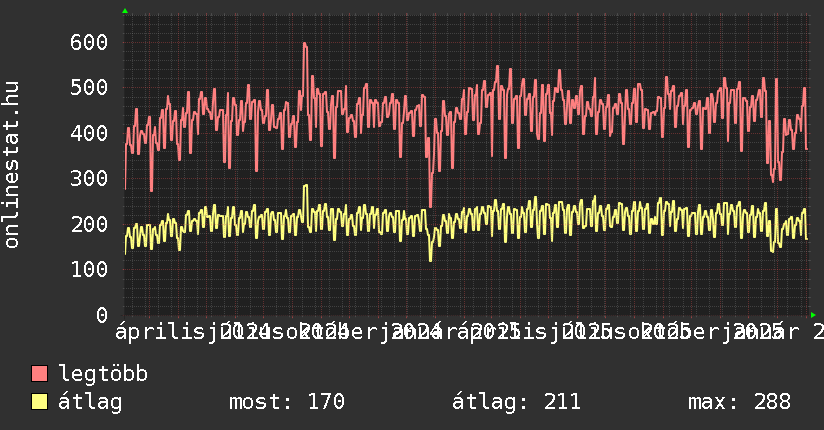Click the 400 y-axis label
This screenshot has width=824, height=430.
pyautogui.click(x=89, y=133)
